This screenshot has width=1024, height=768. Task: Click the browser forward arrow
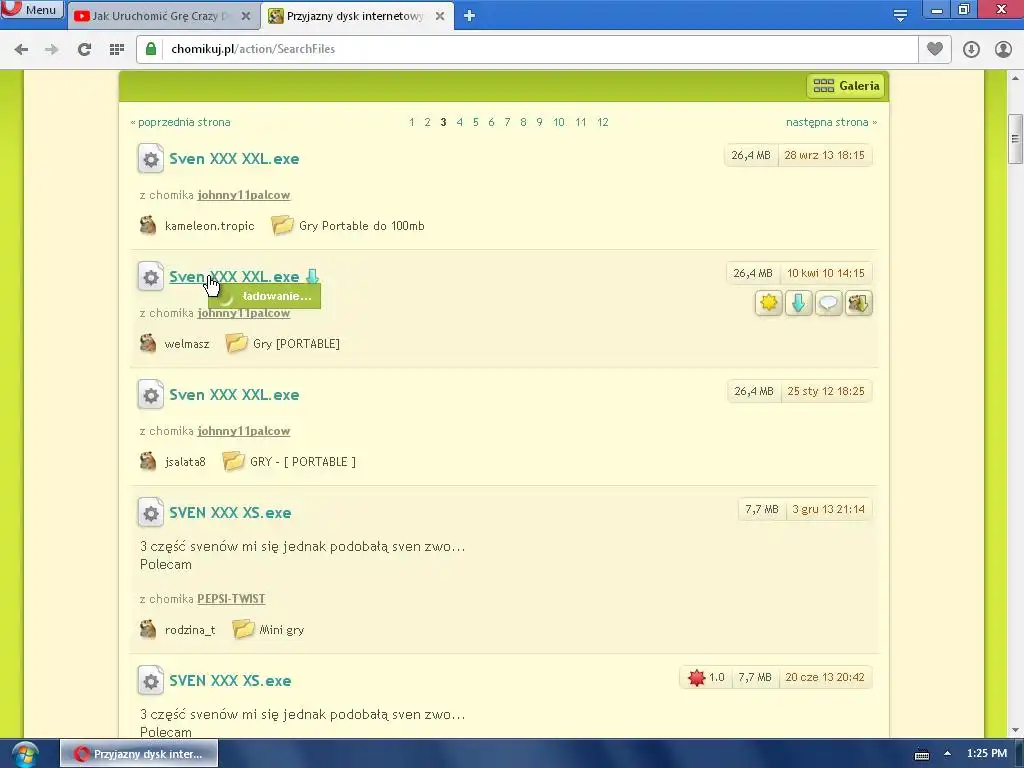click(x=52, y=49)
